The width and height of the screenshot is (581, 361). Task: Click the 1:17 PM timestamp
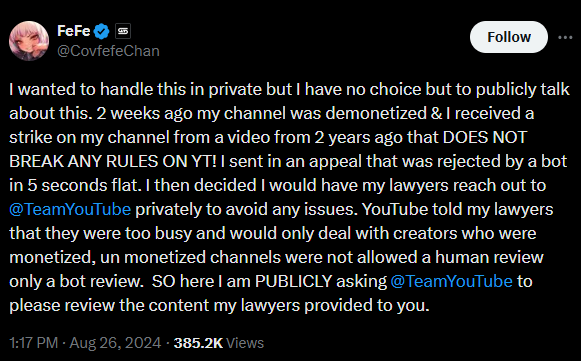click(x=33, y=343)
